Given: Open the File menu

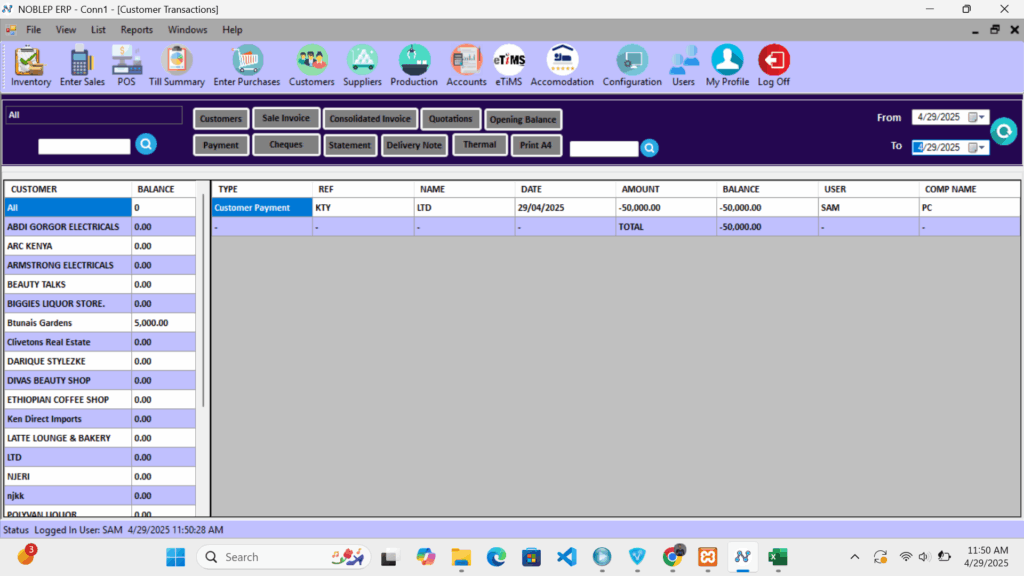Looking at the screenshot, I should pos(33,30).
